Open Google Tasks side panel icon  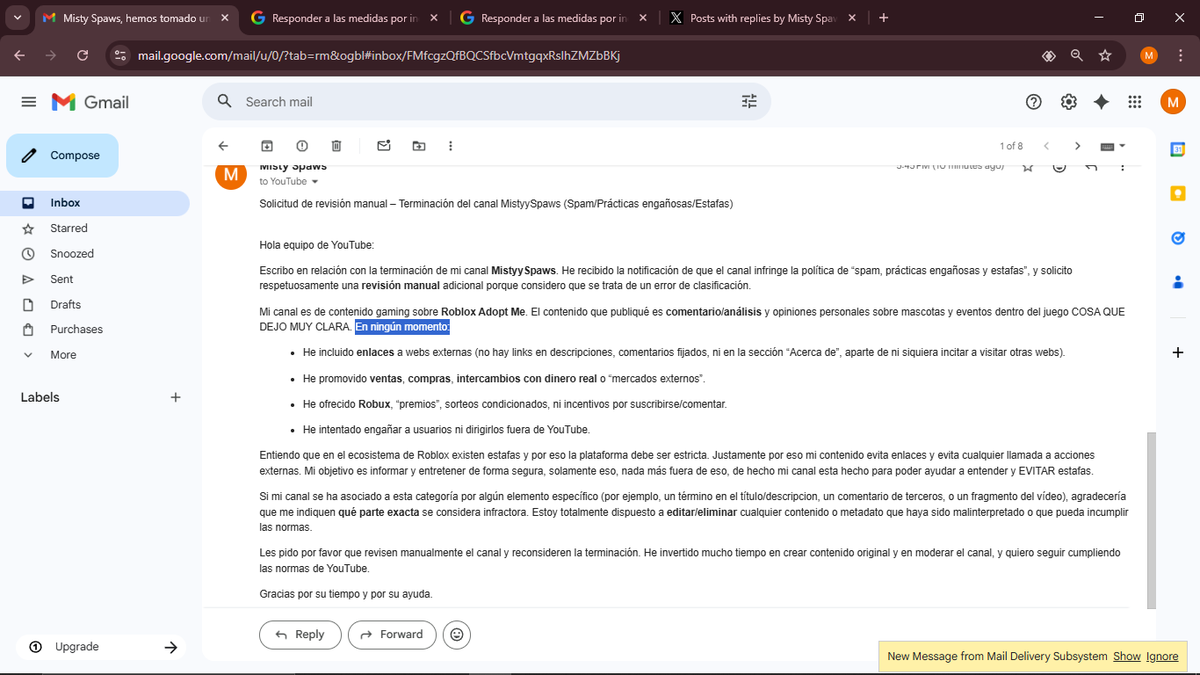click(1178, 238)
